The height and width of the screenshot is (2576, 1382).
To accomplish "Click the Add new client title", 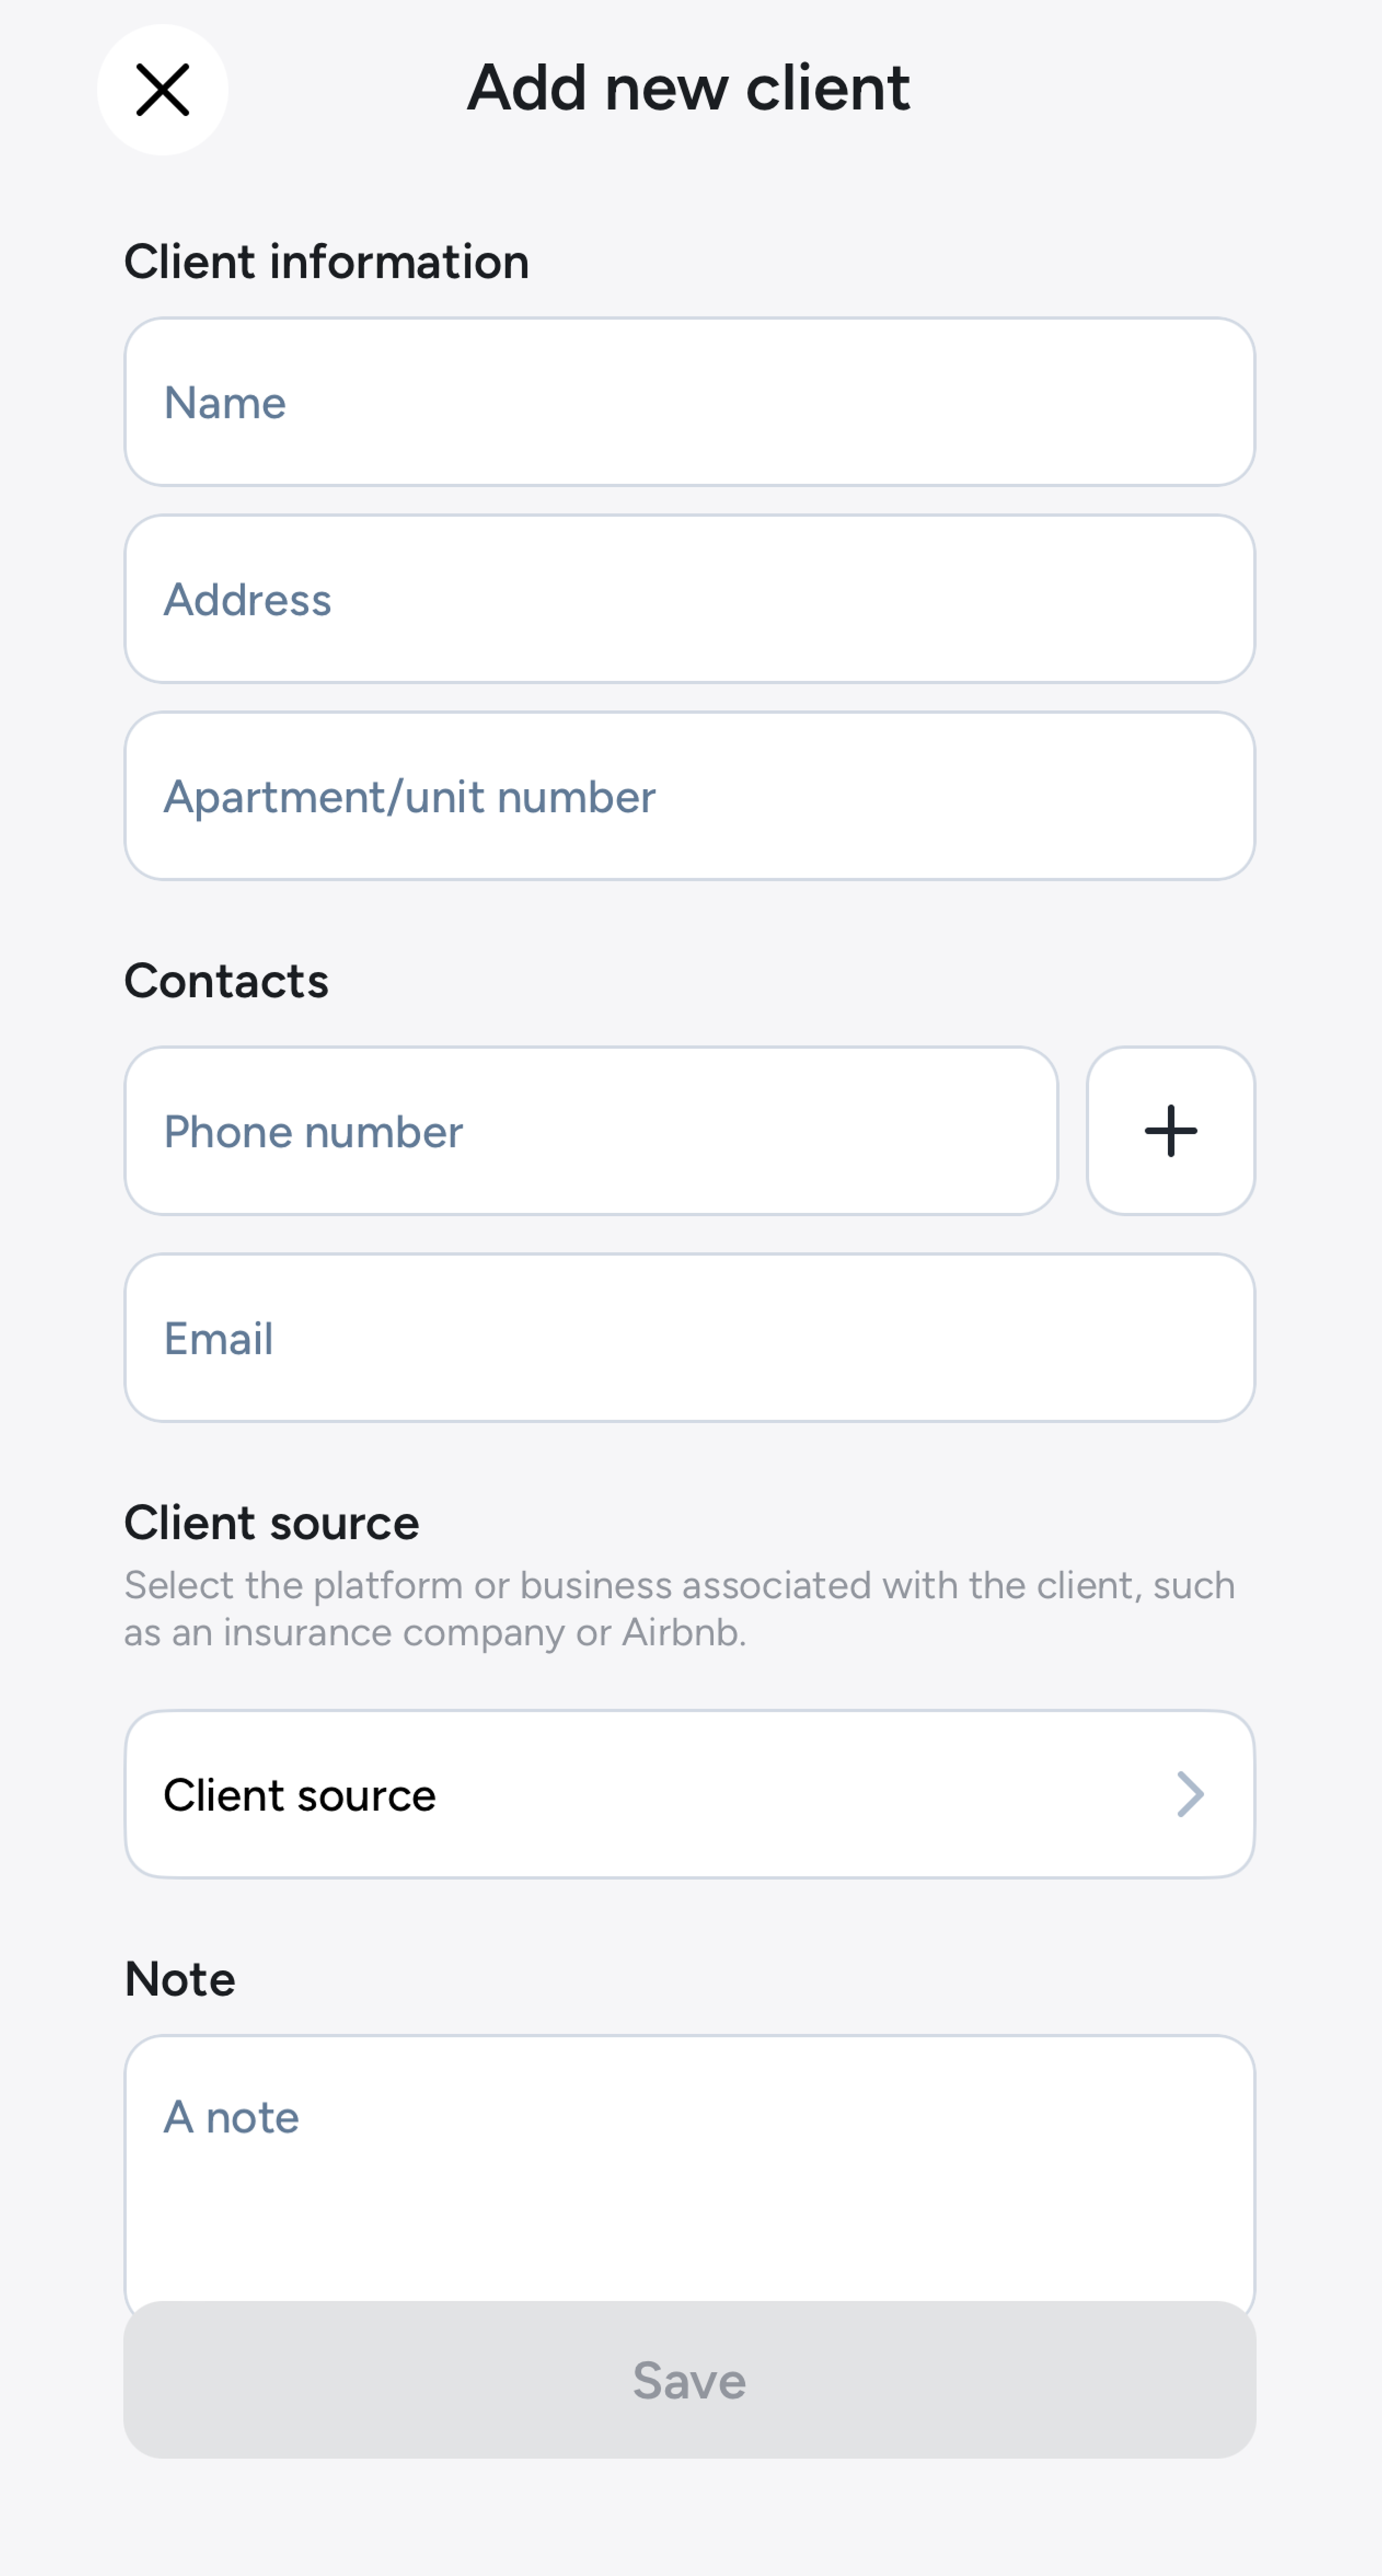I will [x=689, y=88].
